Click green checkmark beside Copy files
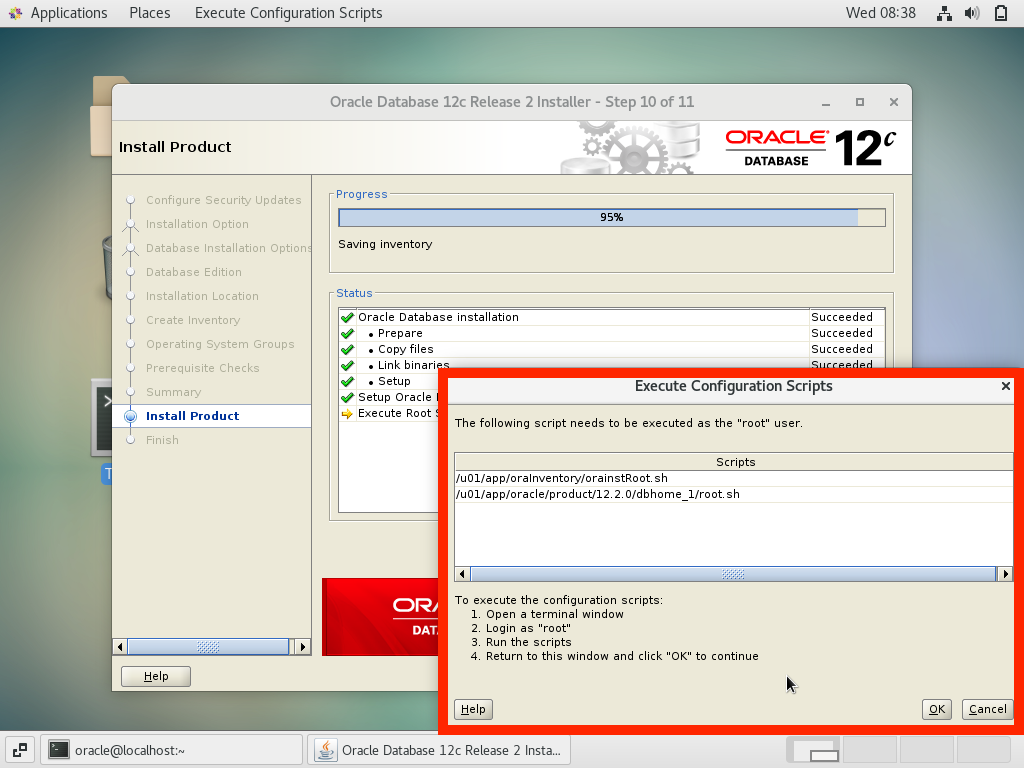The height and width of the screenshot is (768, 1024). point(347,349)
